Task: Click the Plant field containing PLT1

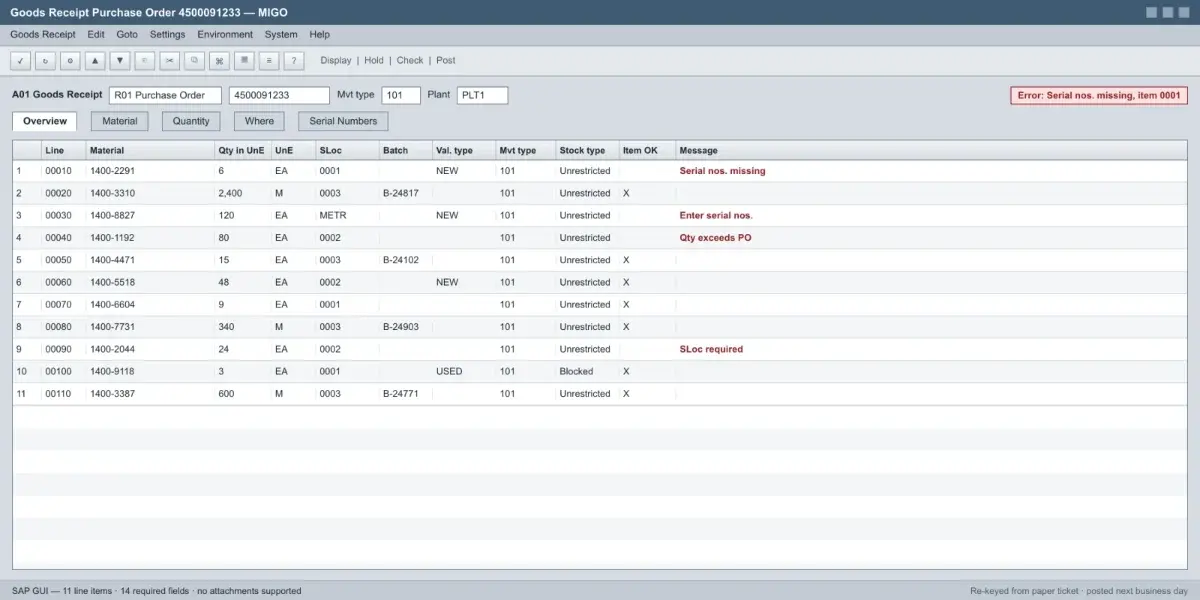Action: [482, 95]
